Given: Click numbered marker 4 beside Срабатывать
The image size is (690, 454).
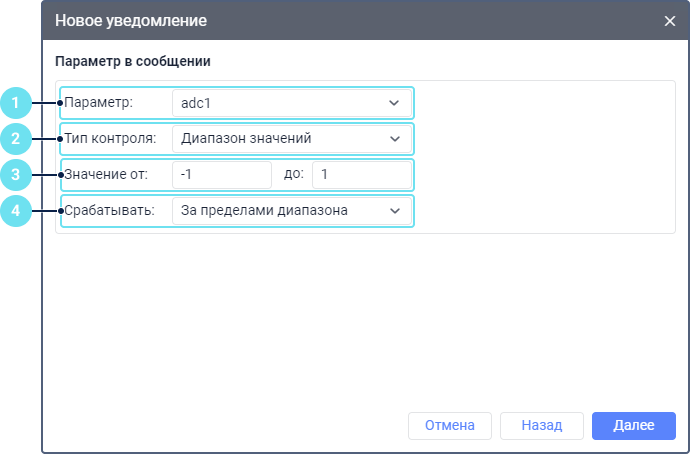Looking at the screenshot, I should [15, 210].
